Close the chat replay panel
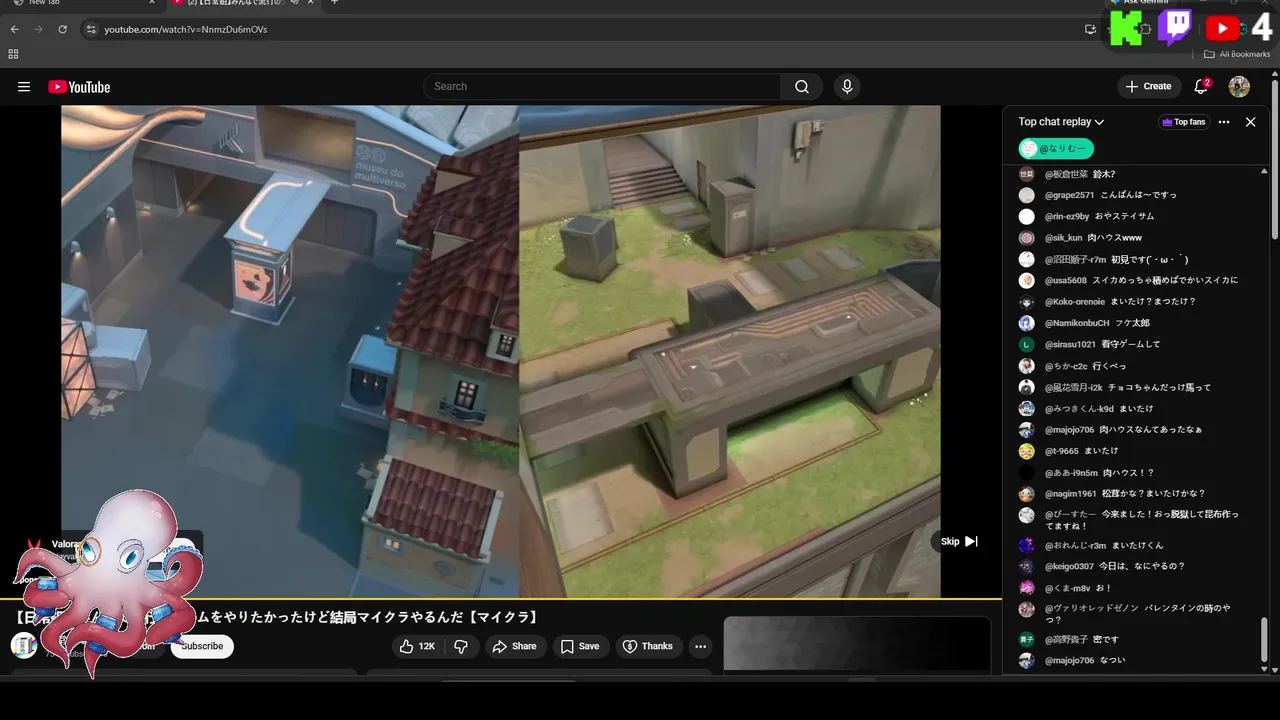This screenshot has height=720, width=1280. 1250,122
